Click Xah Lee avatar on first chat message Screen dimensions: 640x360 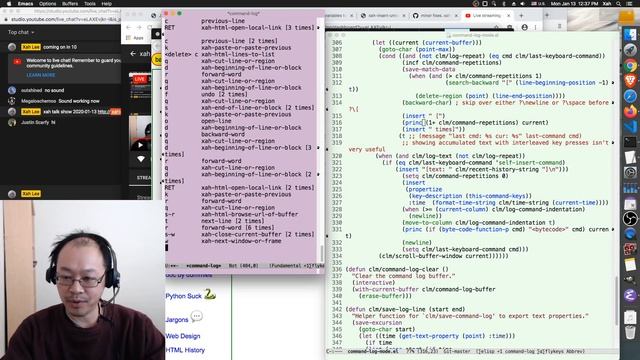click(12, 47)
